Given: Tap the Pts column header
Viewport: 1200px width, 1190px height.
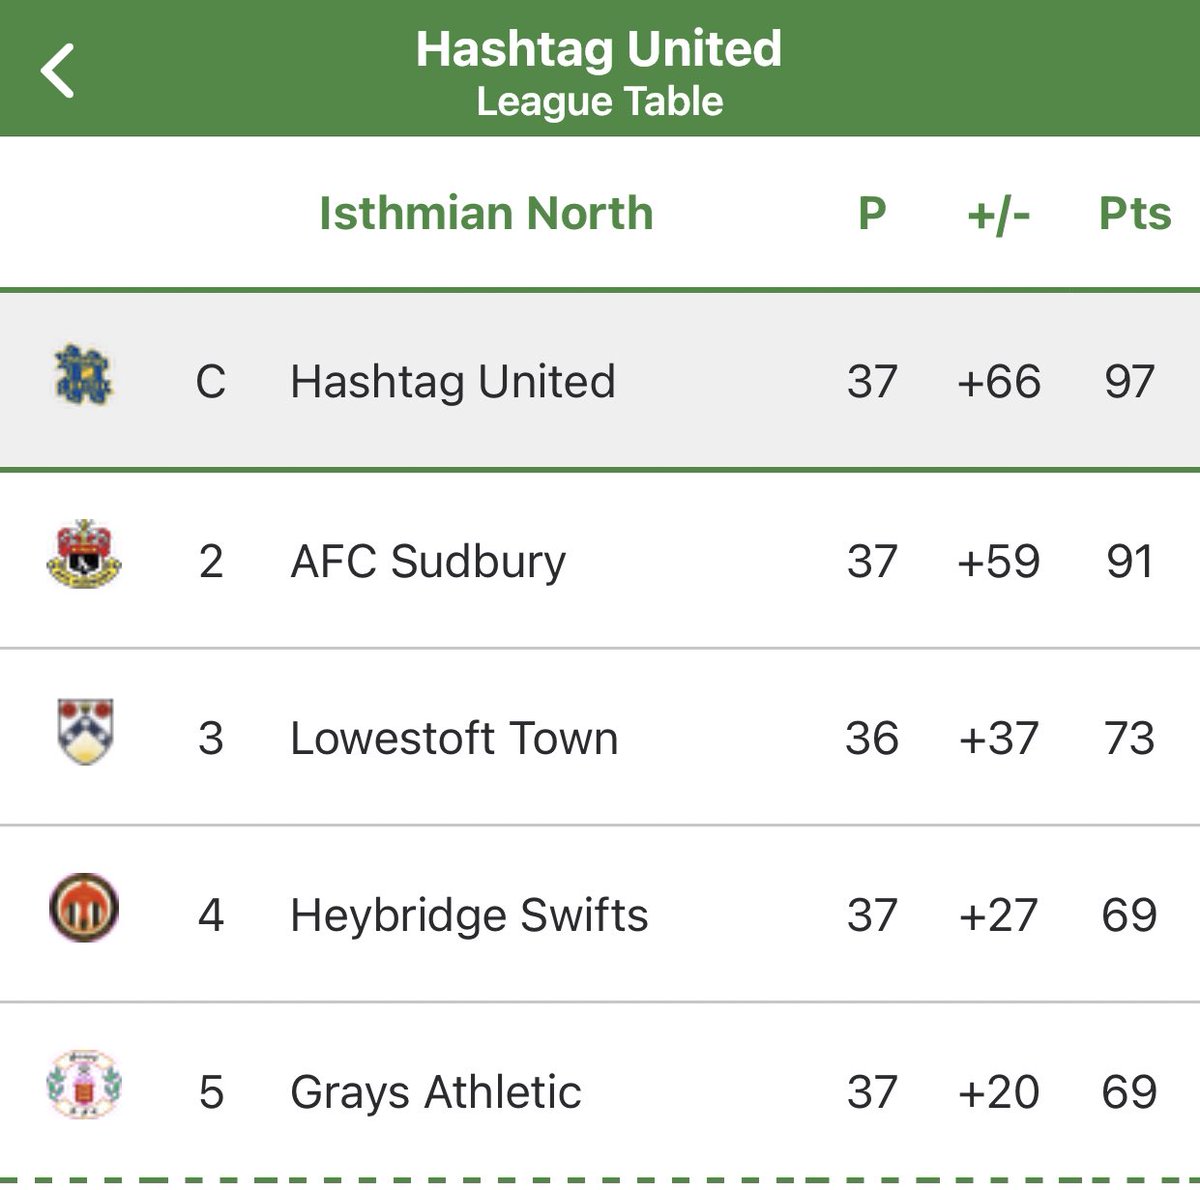Looking at the screenshot, I should pyautogui.click(x=1134, y=214).
